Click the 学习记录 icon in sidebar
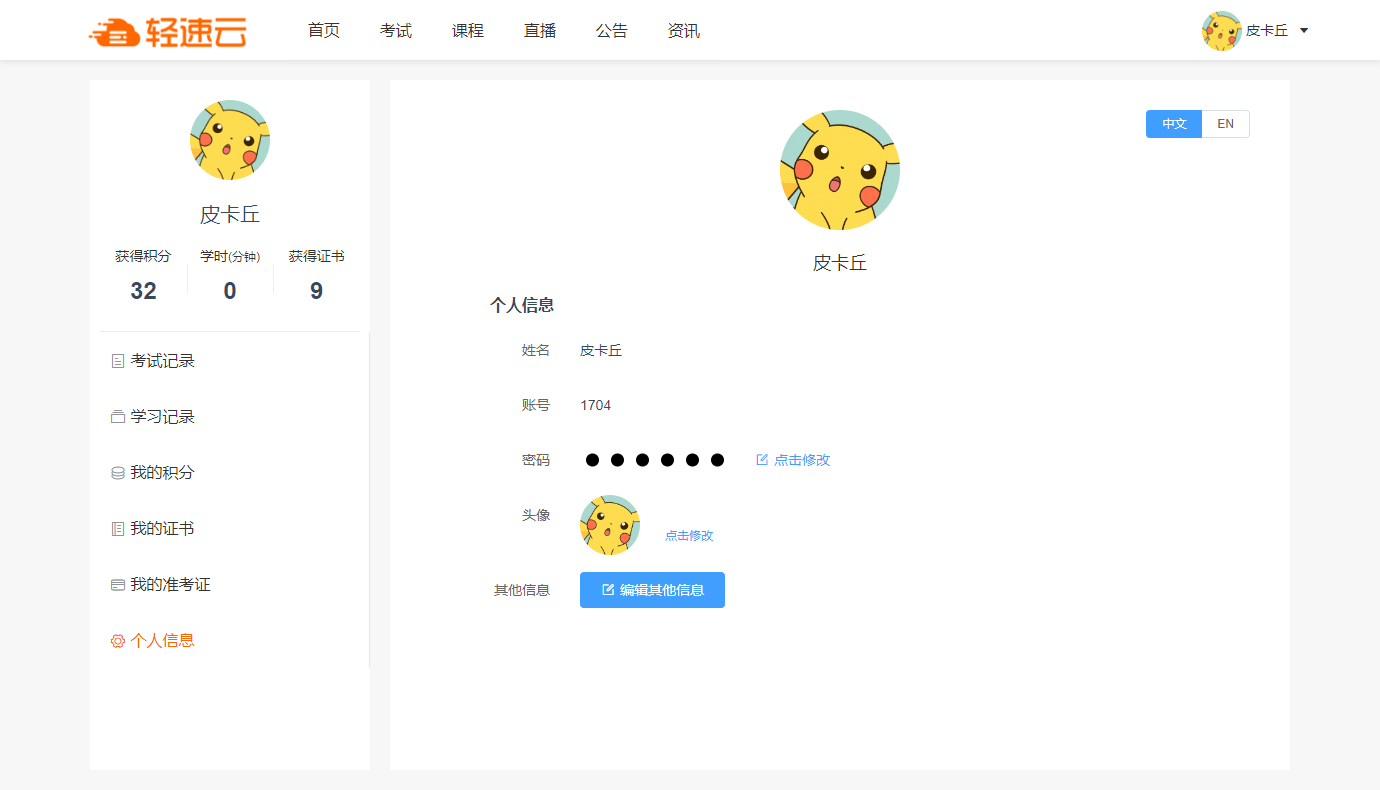 [x=118, y=417]
